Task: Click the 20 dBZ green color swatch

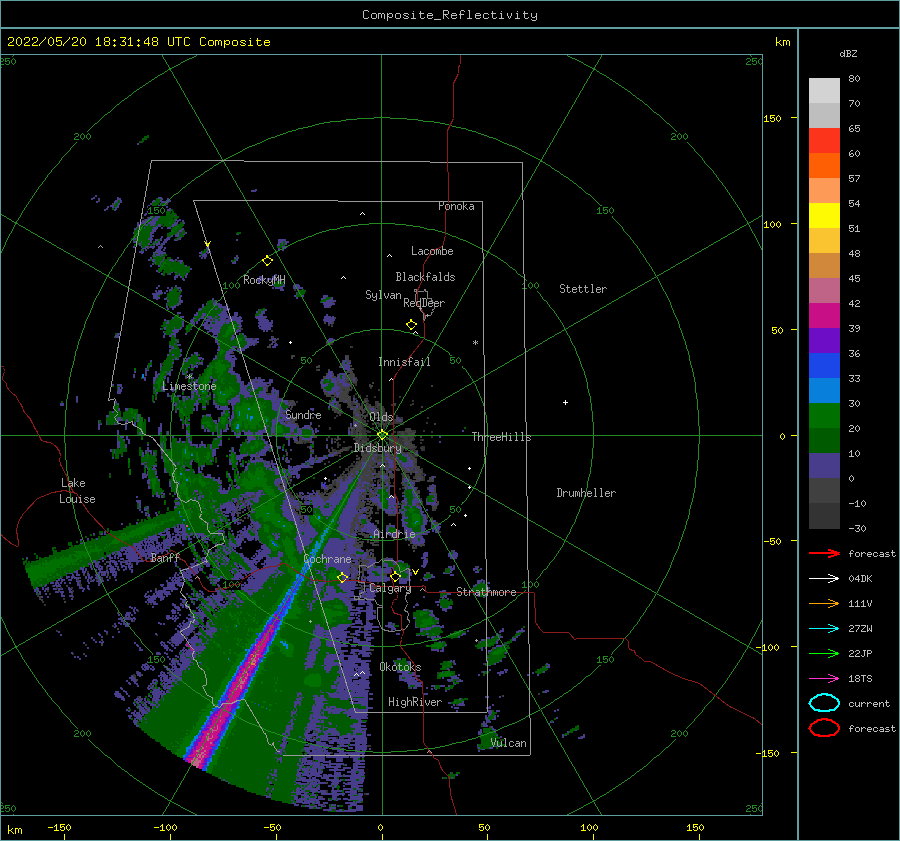Action: [x=824, y=440]
